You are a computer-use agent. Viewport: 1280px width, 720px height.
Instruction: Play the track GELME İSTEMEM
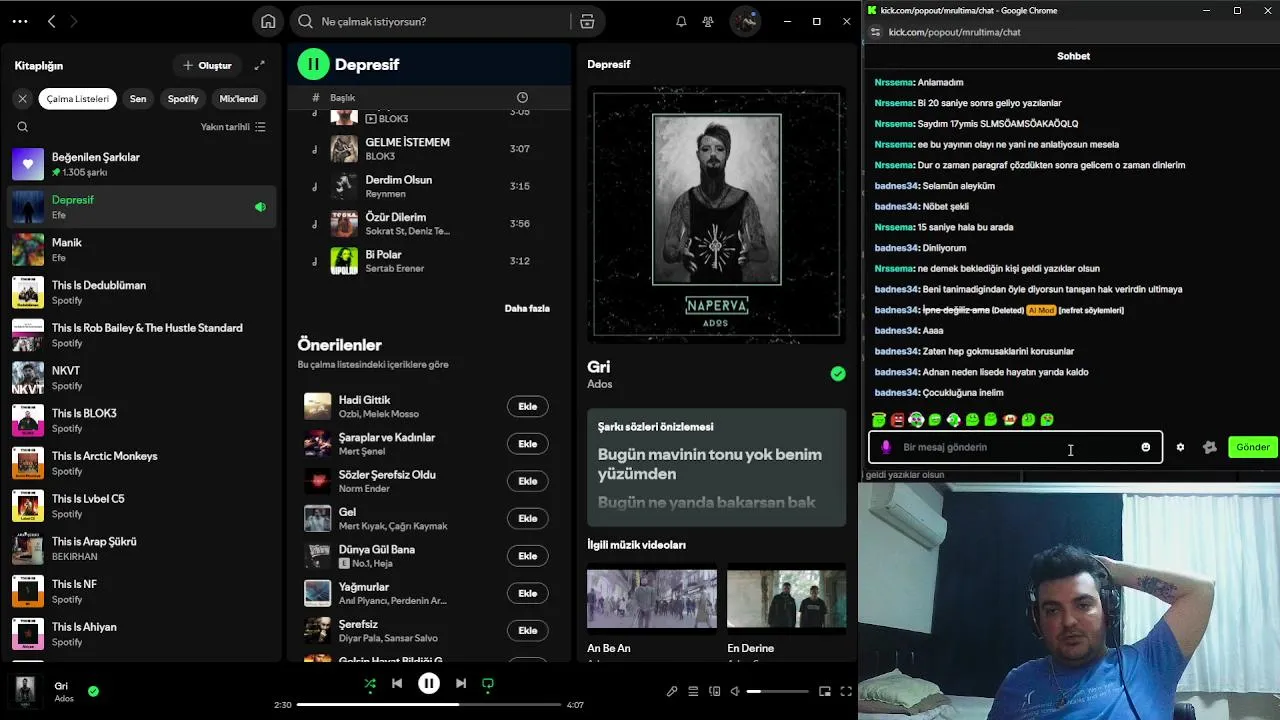[x=428, y=149]
